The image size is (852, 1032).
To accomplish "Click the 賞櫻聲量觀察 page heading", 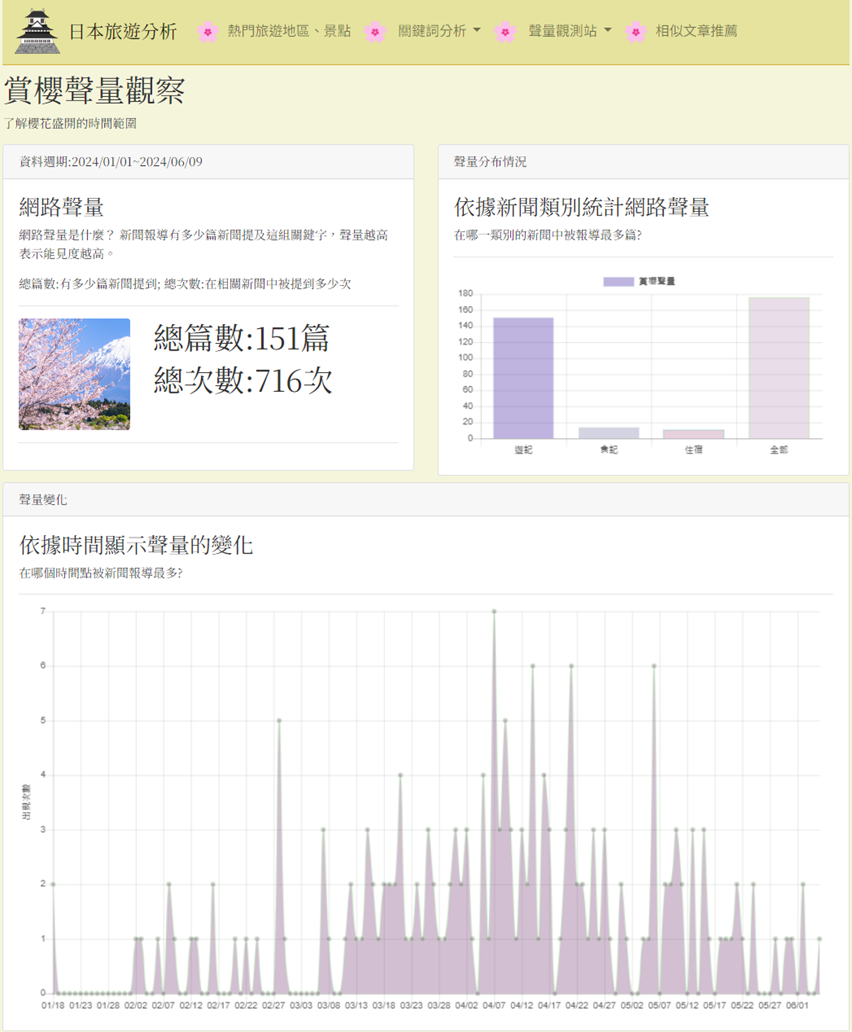I will [94, 91].
